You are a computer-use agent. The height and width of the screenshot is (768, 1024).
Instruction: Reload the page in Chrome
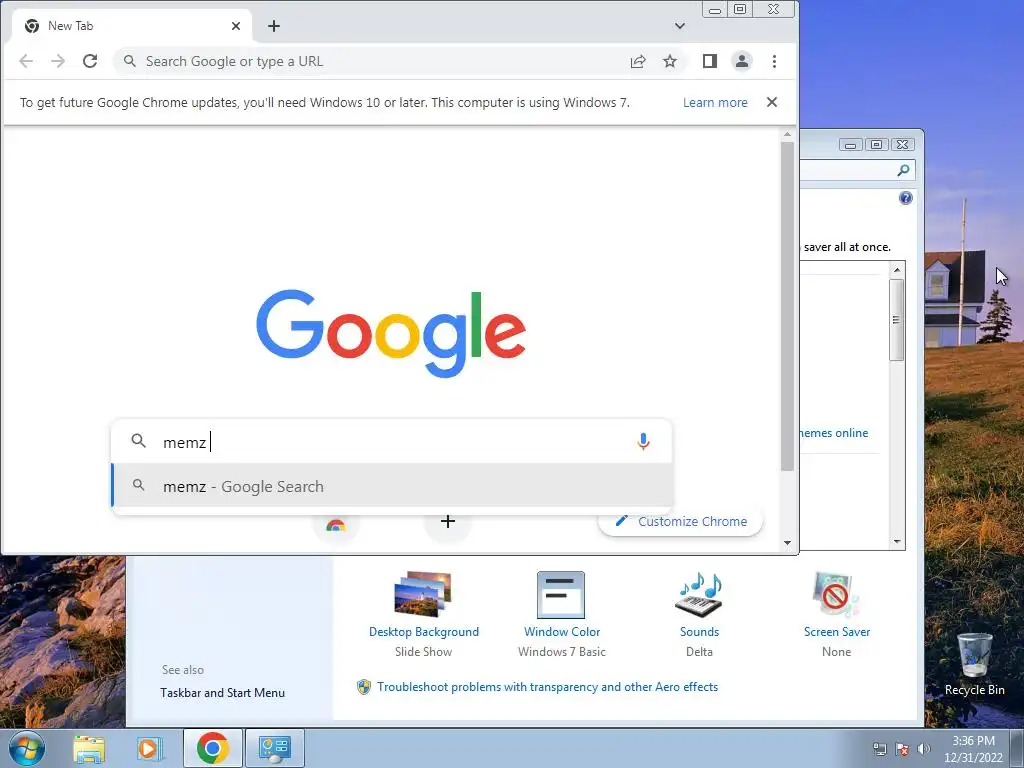click(x=90, y=61)
